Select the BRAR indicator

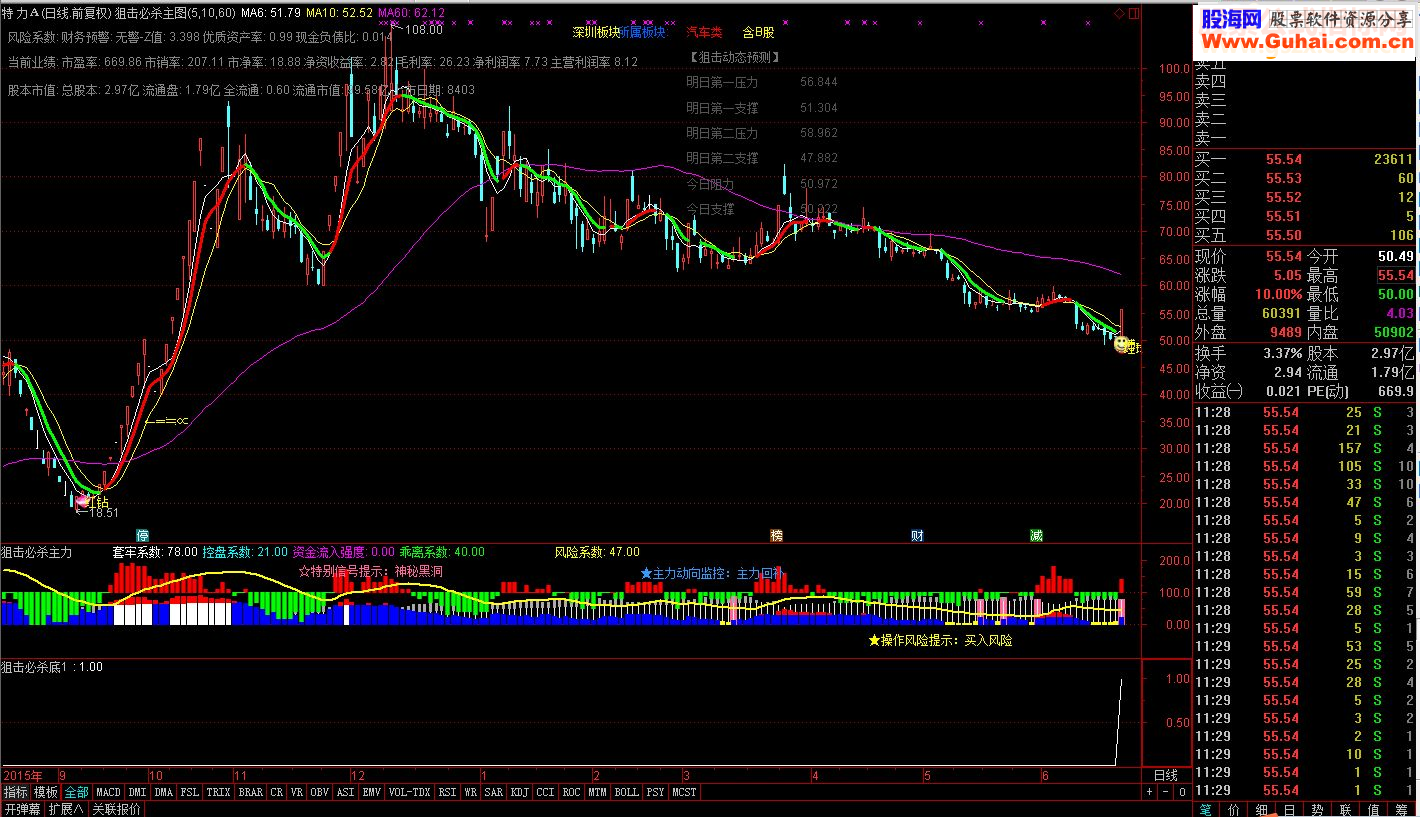[250, 792]
